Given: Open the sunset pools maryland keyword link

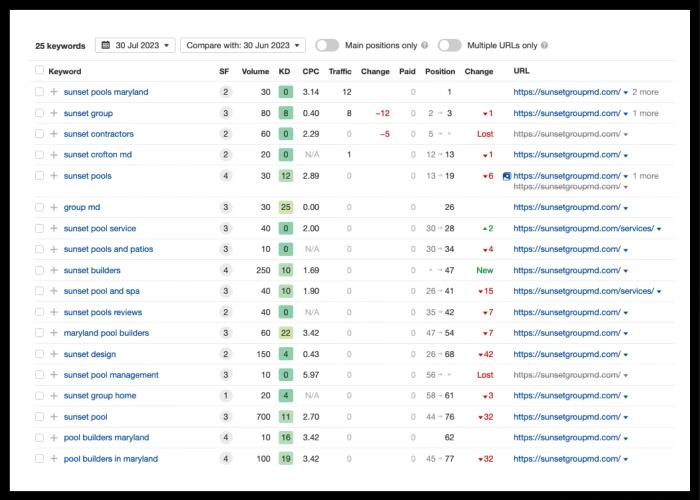Looking at the screenshot, I should pos(106,92).
